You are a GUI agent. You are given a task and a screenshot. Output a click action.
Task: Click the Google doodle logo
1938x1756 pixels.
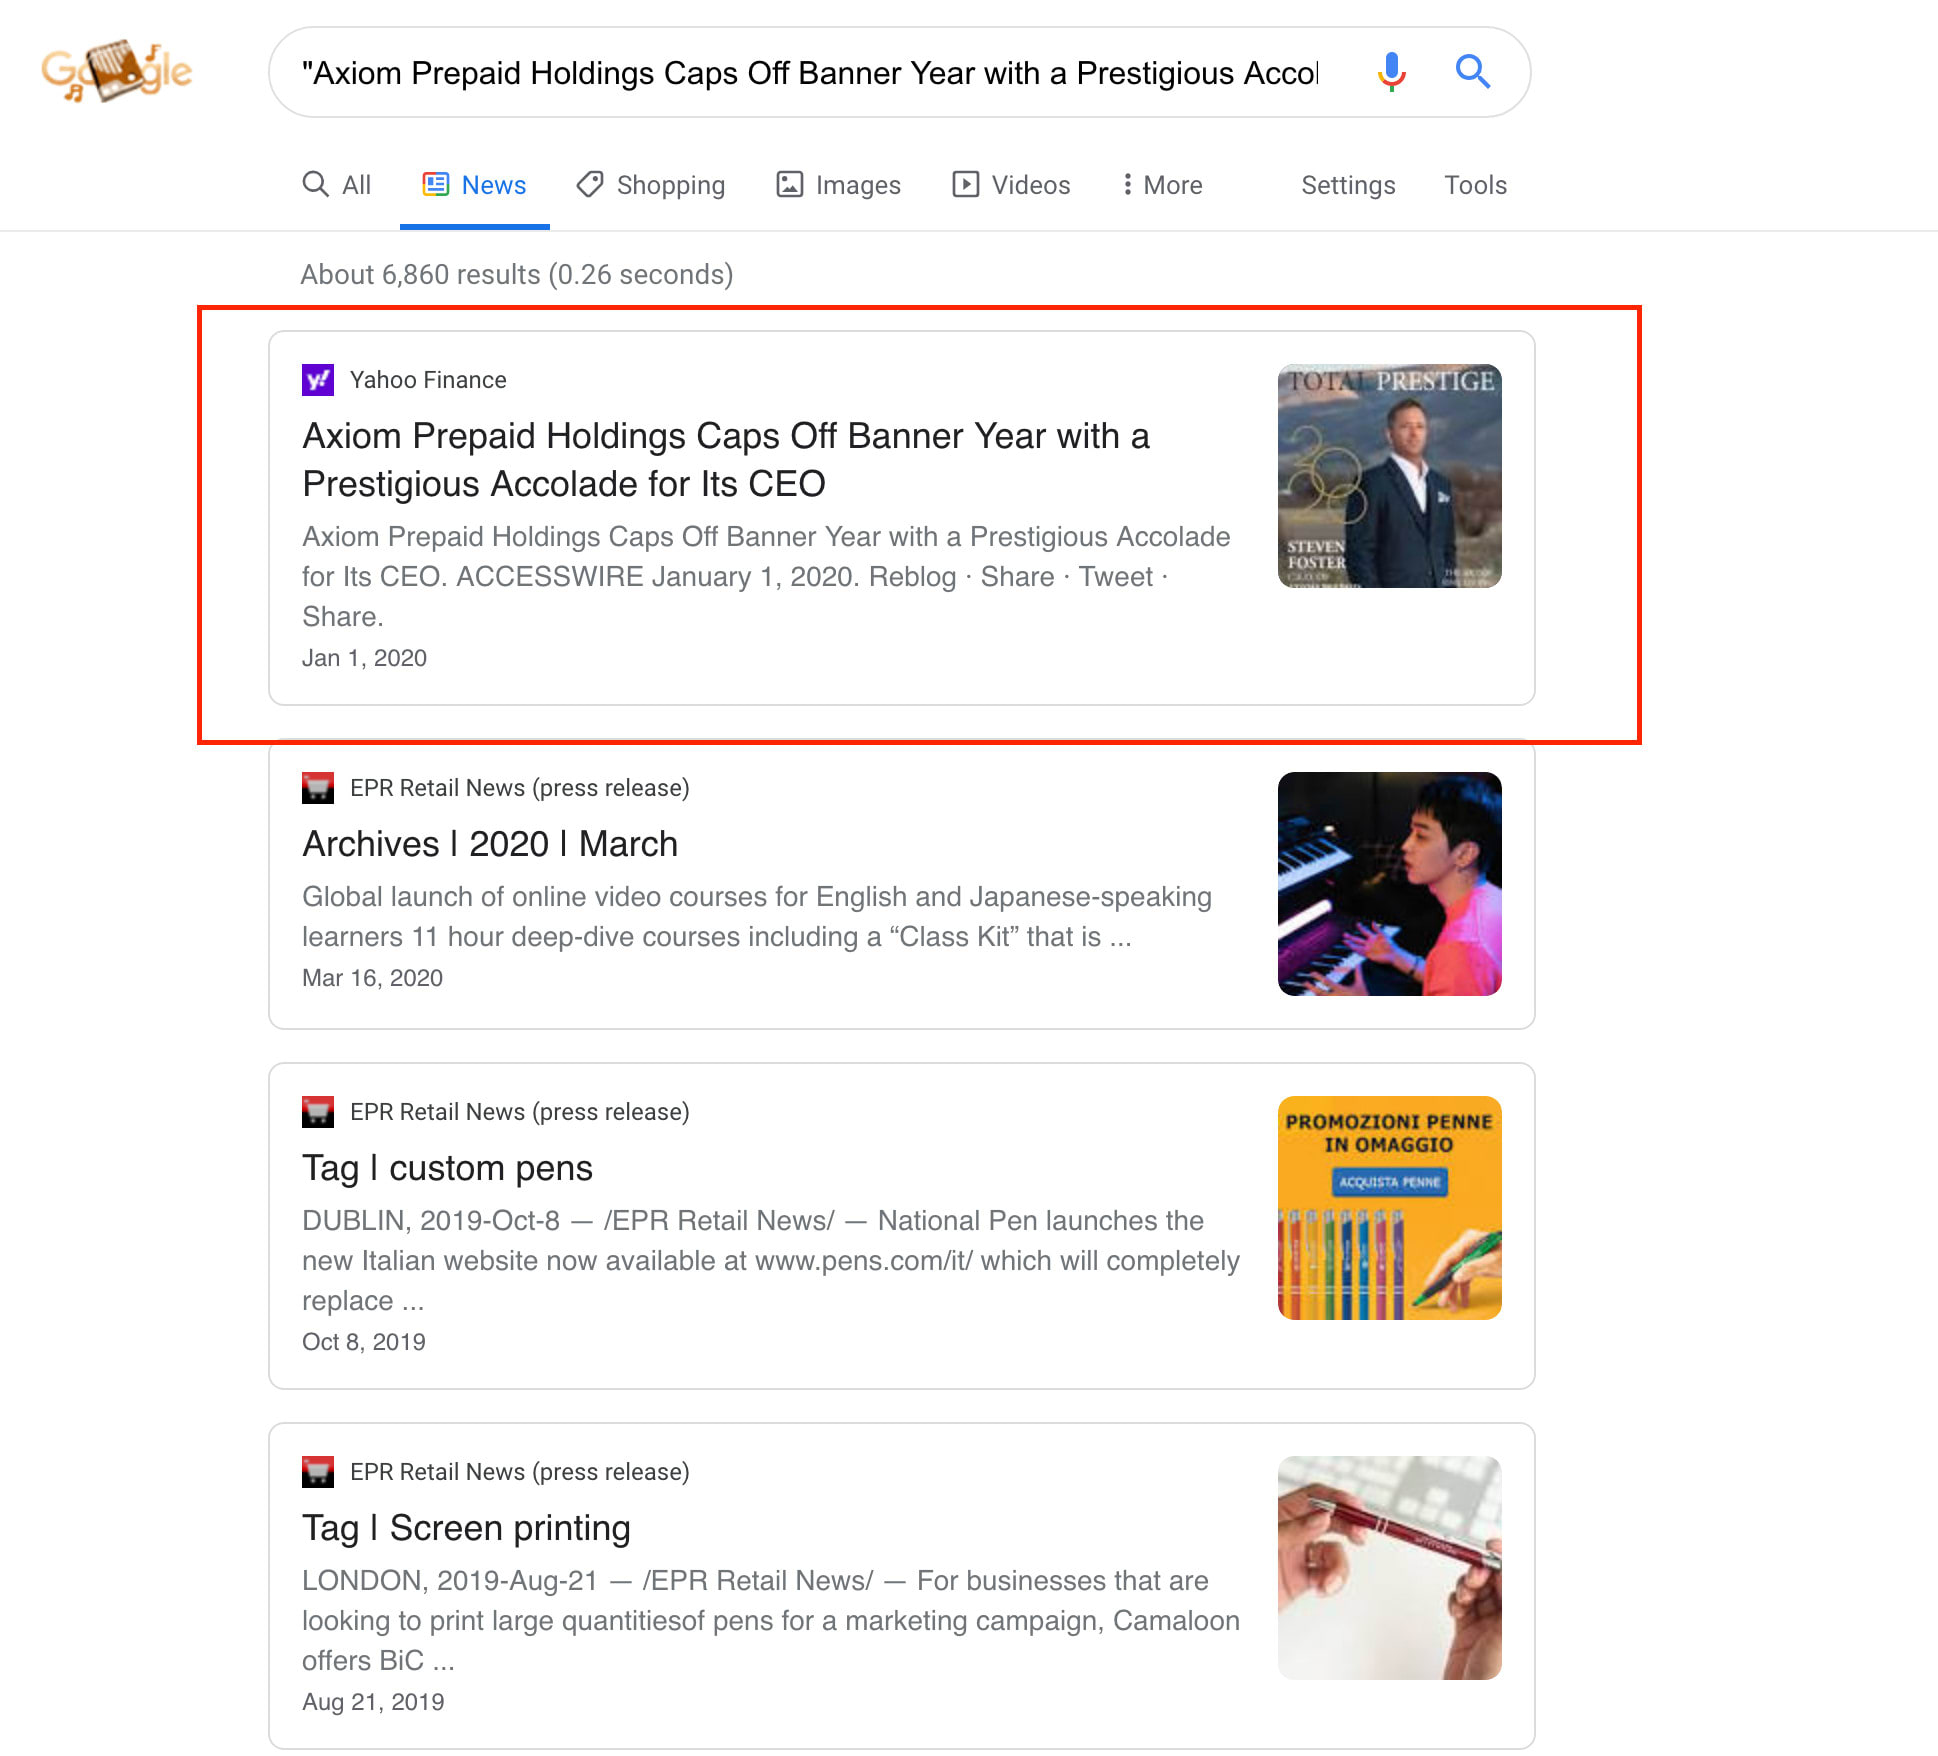tap(116, 71)
